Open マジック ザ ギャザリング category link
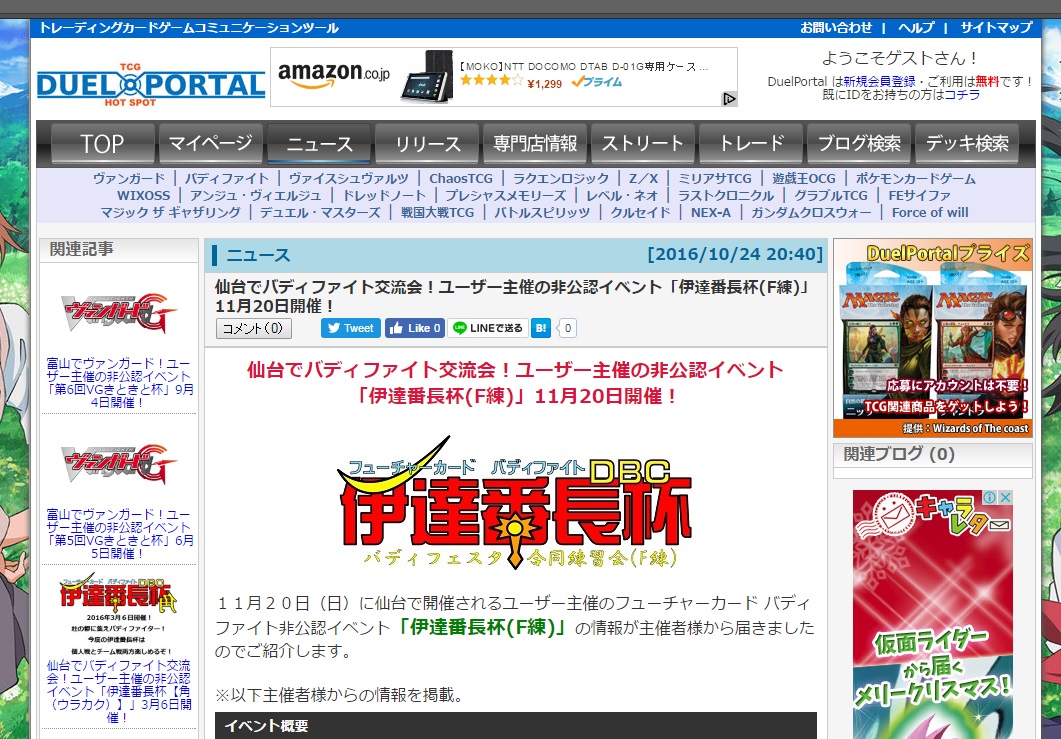Image resolution: width=1061 pixels, height=739 pixels. click(x=171, y=212)
